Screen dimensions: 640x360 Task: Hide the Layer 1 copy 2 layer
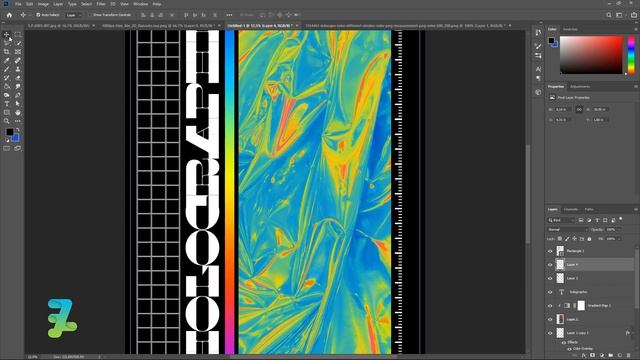tap(550, 333)
